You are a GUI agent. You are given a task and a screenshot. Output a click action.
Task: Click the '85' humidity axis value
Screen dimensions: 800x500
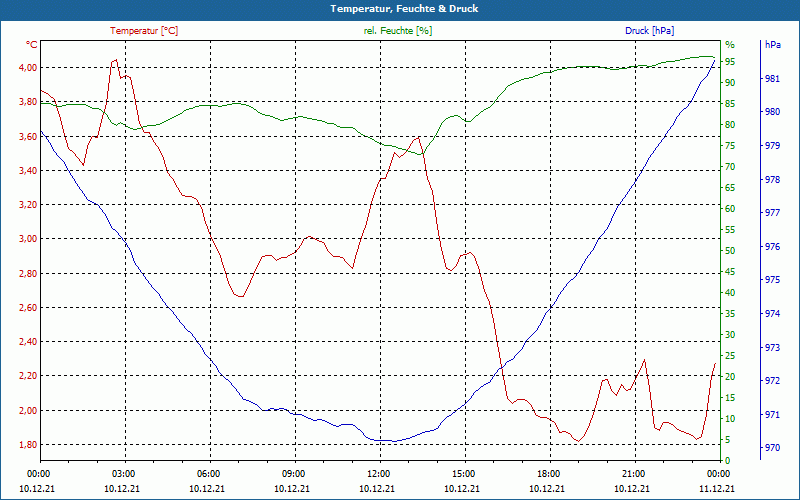[730, 104]
